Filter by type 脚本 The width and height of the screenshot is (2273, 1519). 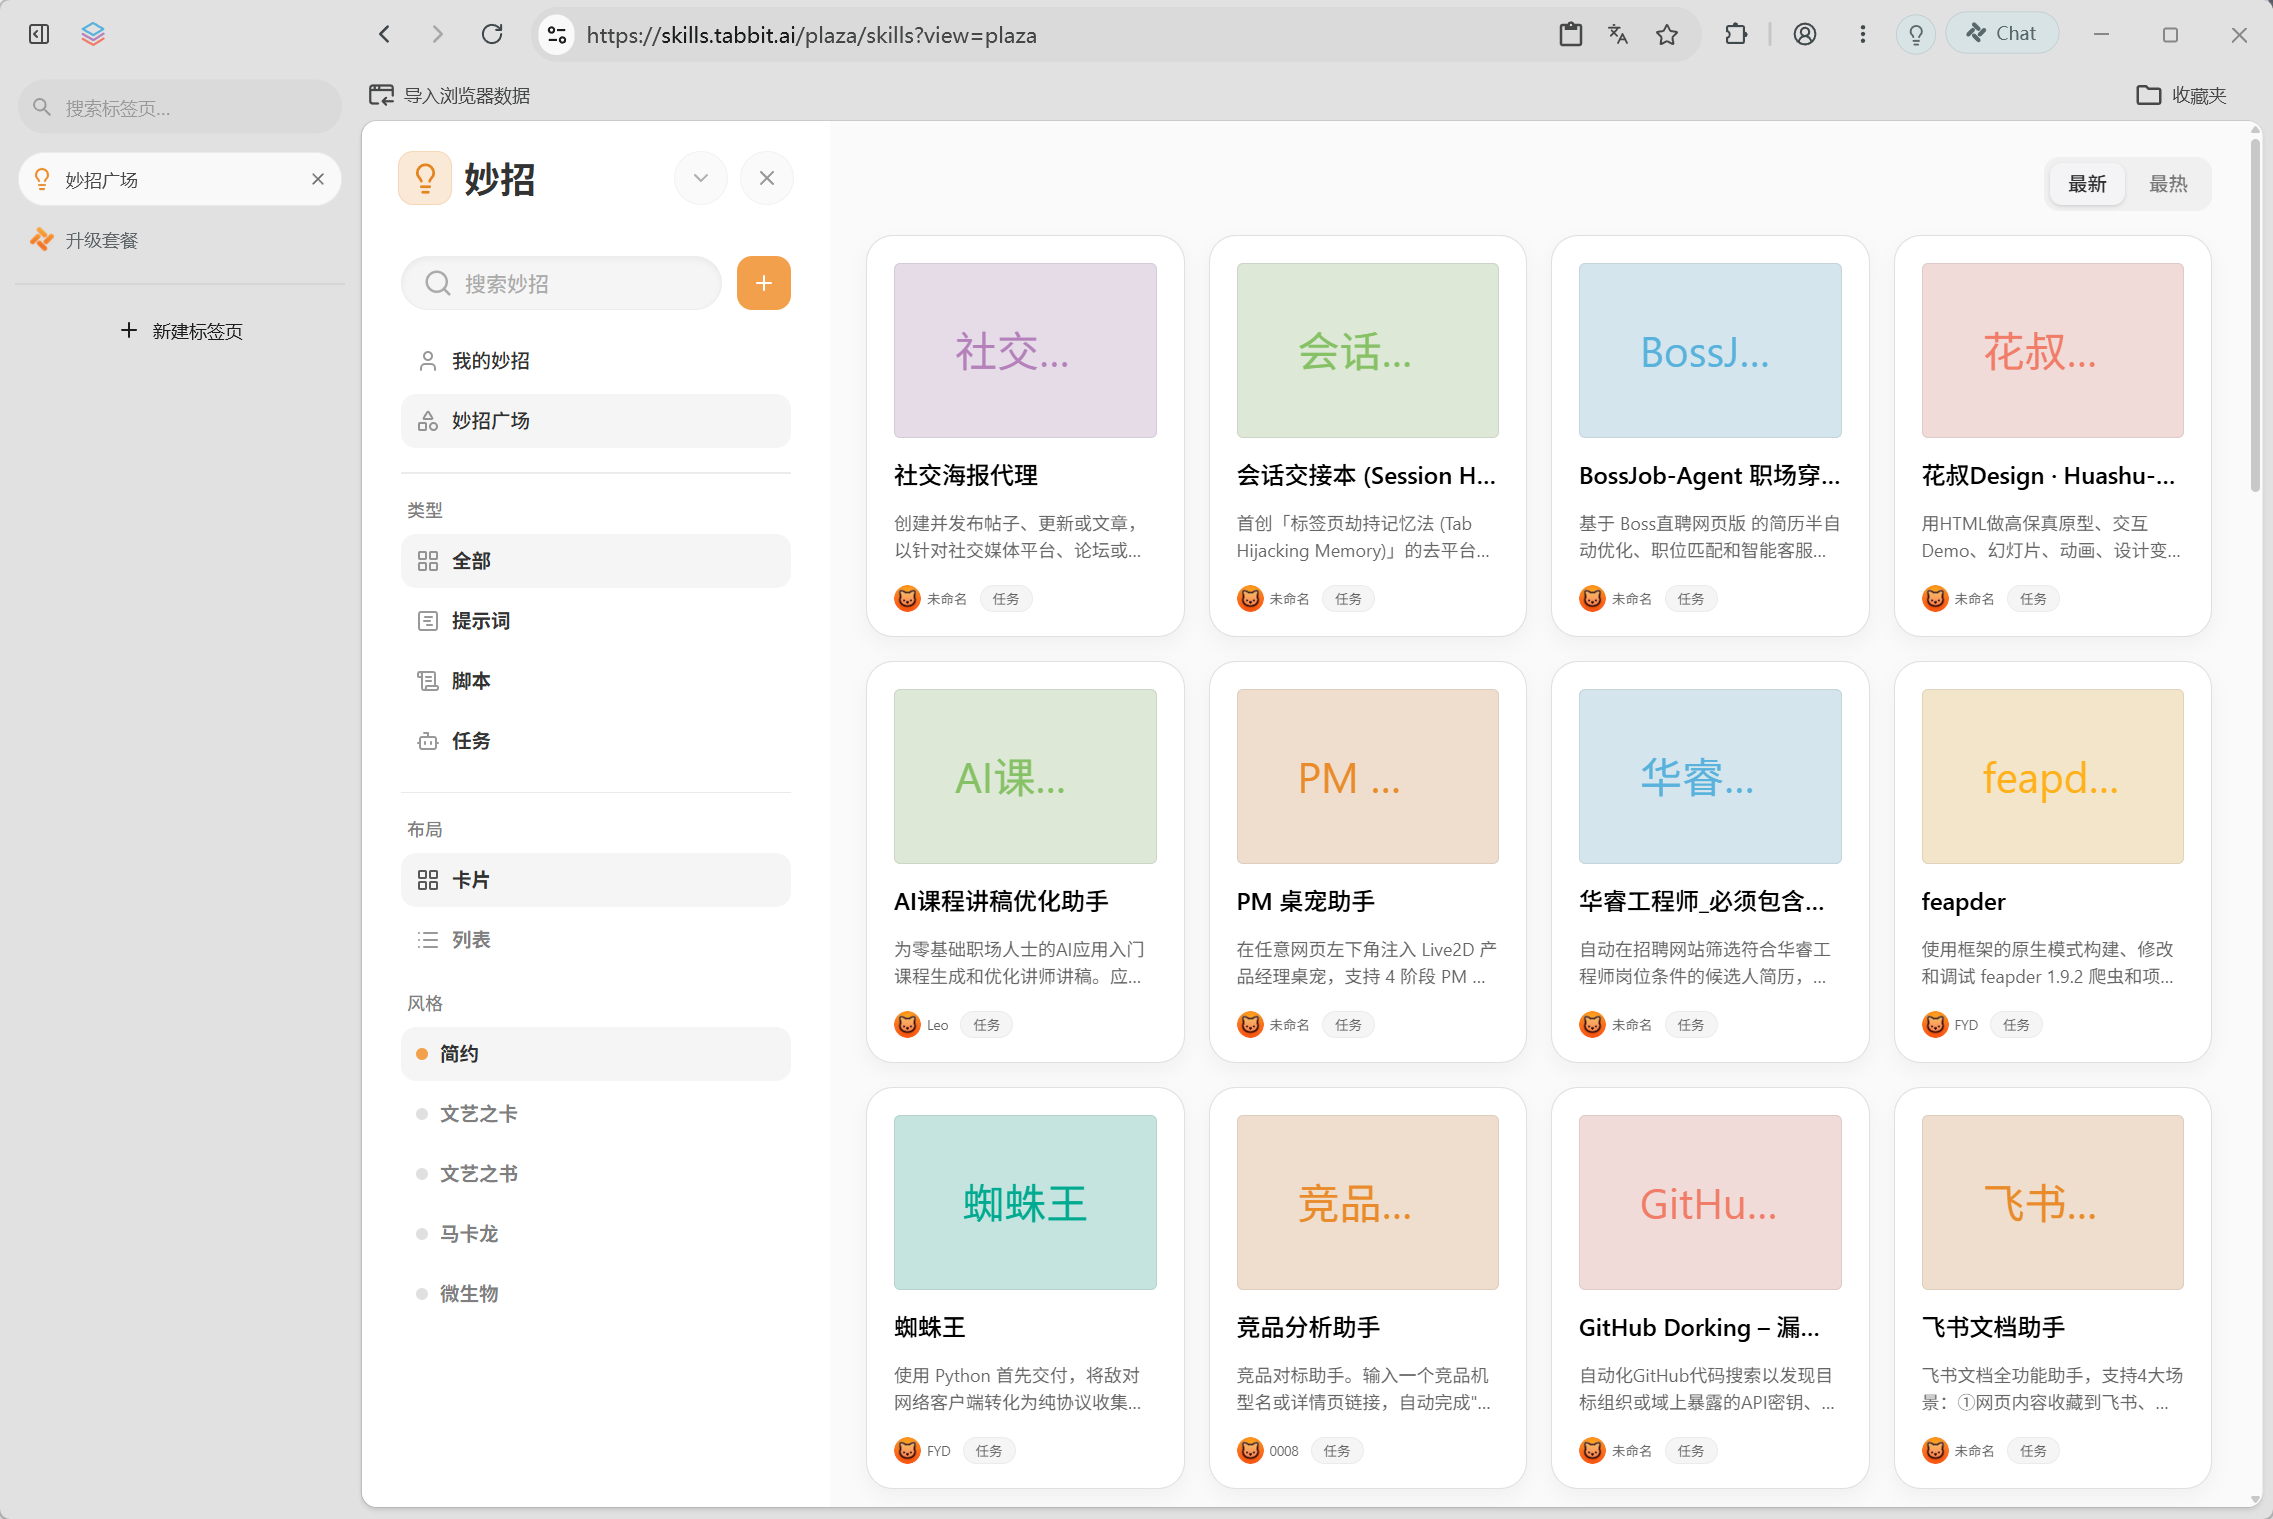(596, 681)
